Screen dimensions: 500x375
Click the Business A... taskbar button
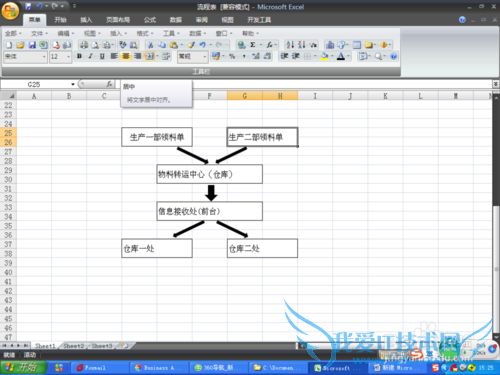click(159, 368)
